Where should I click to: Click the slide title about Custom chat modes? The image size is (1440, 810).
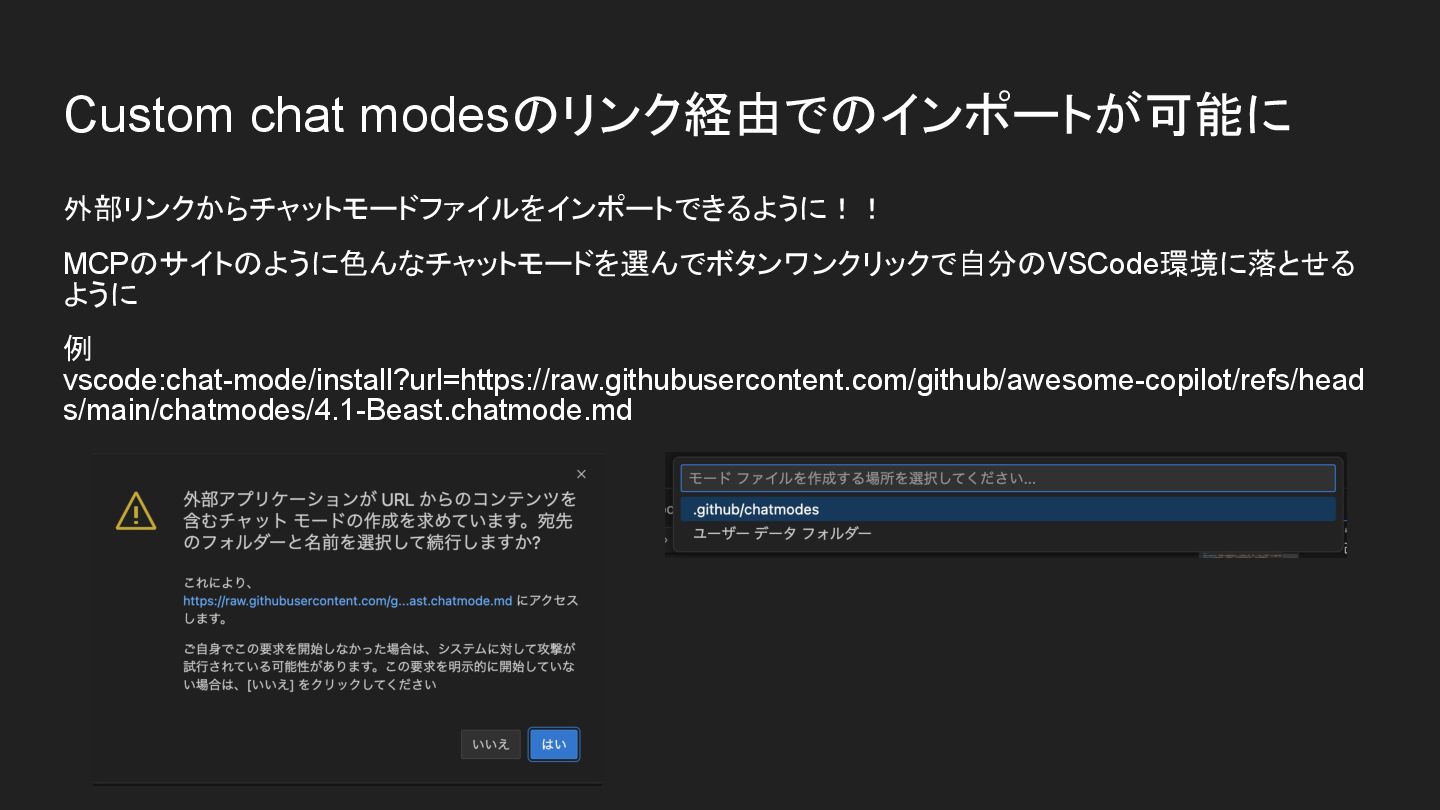point(678,115)
